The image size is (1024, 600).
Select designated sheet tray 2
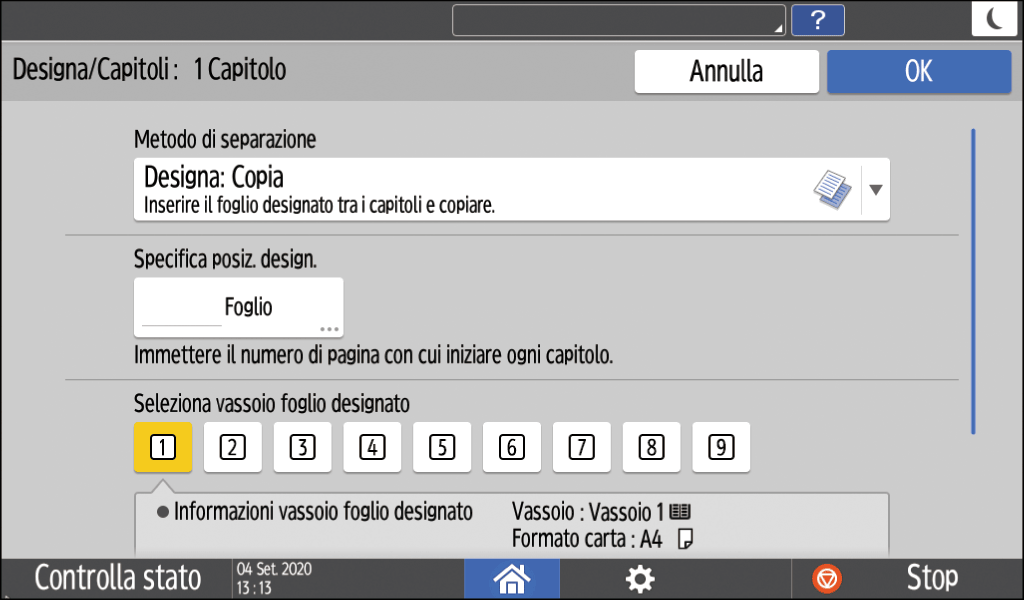click(232, 447)
